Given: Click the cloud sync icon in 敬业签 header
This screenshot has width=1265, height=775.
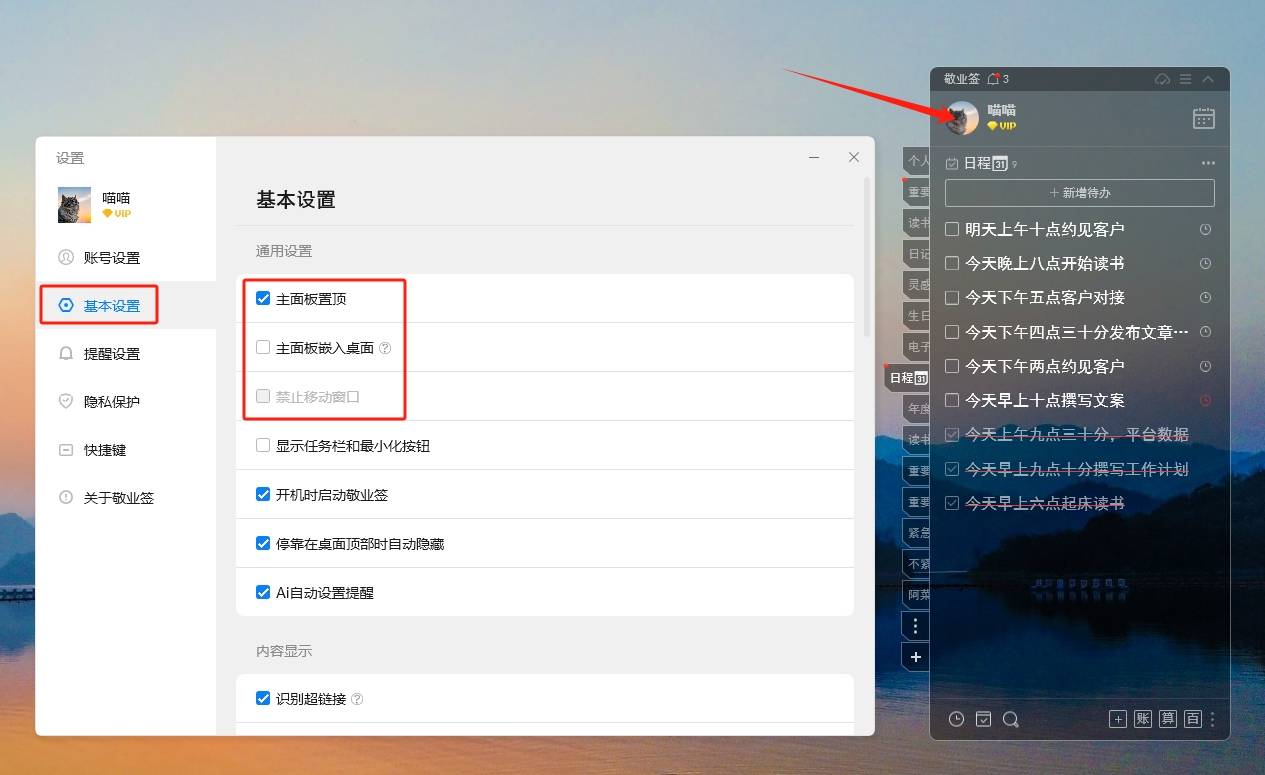Looking at the screenshot, I should tap(1162, 79).
